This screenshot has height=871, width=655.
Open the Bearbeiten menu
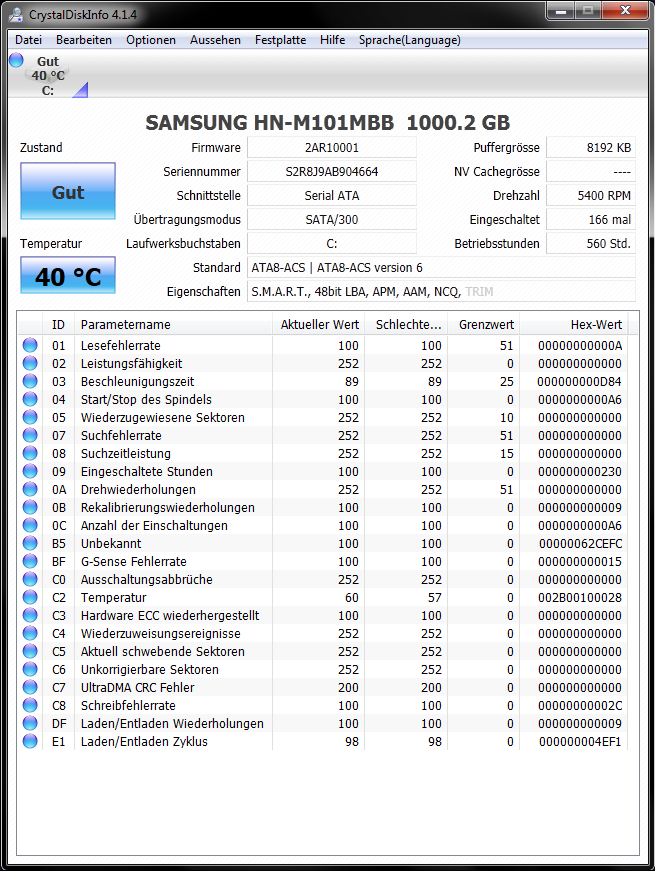click(x=84, y=40)
